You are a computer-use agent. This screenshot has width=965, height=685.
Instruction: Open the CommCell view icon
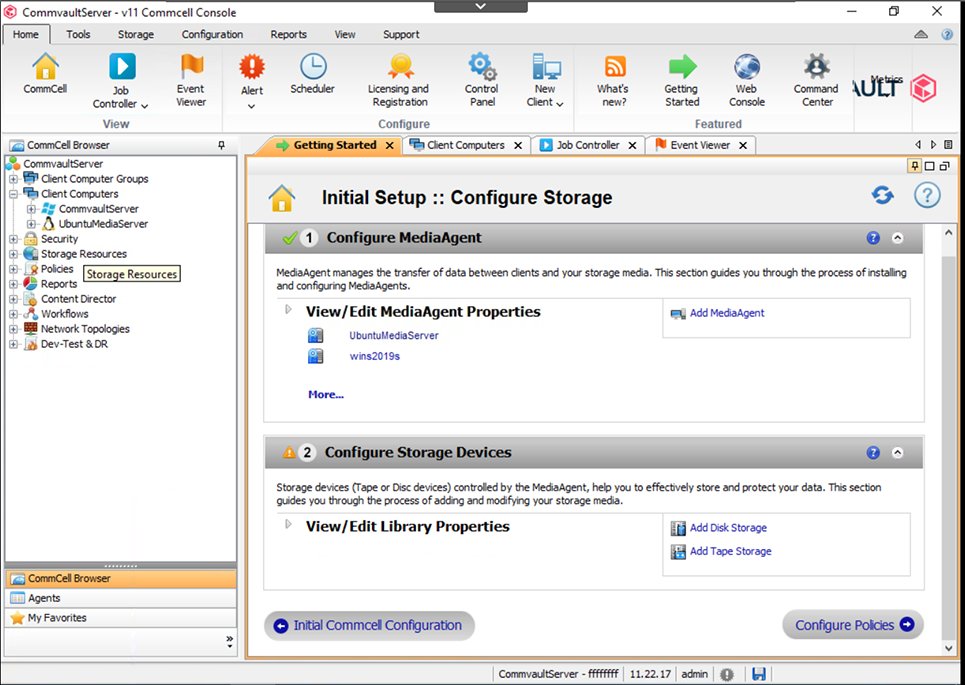46,66
